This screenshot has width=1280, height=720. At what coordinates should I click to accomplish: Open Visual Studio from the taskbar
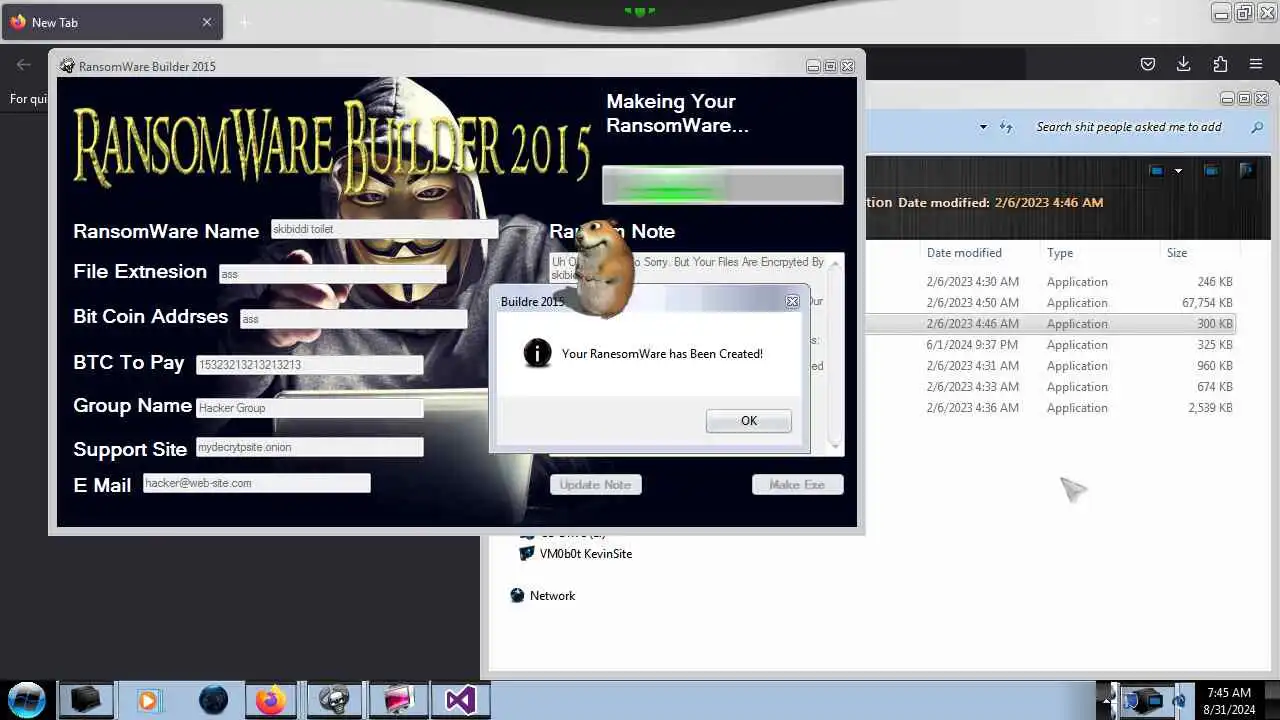(x=460, y=700)
